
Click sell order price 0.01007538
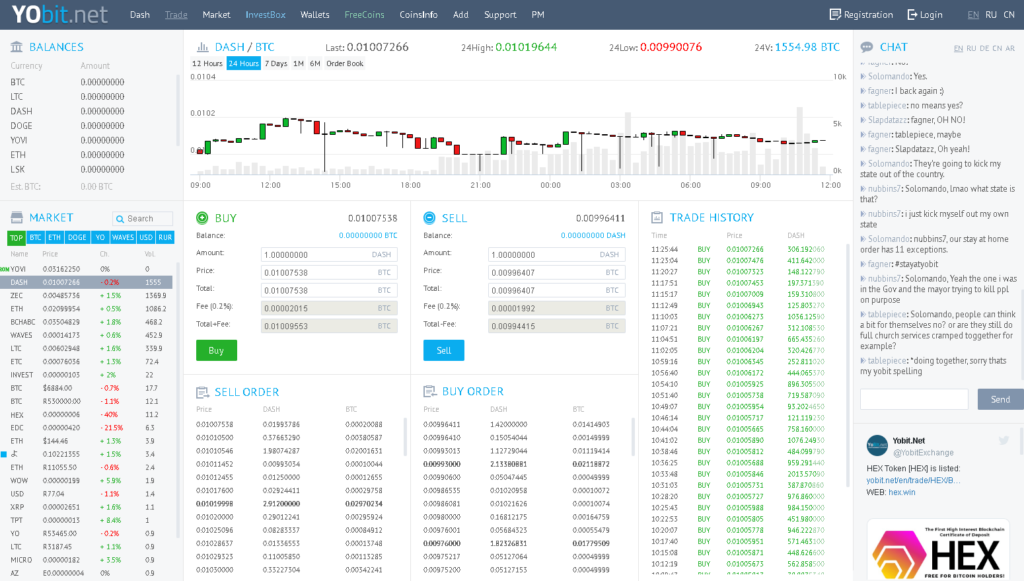(x=214, y=424)
